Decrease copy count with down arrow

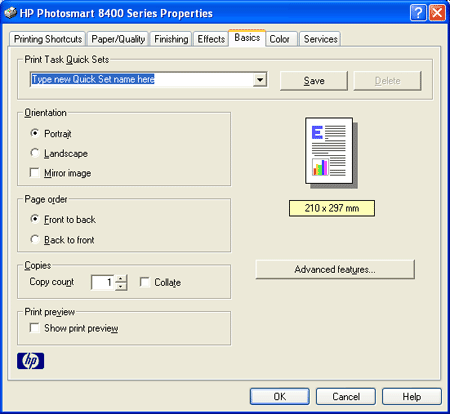(x=121, y=286)
